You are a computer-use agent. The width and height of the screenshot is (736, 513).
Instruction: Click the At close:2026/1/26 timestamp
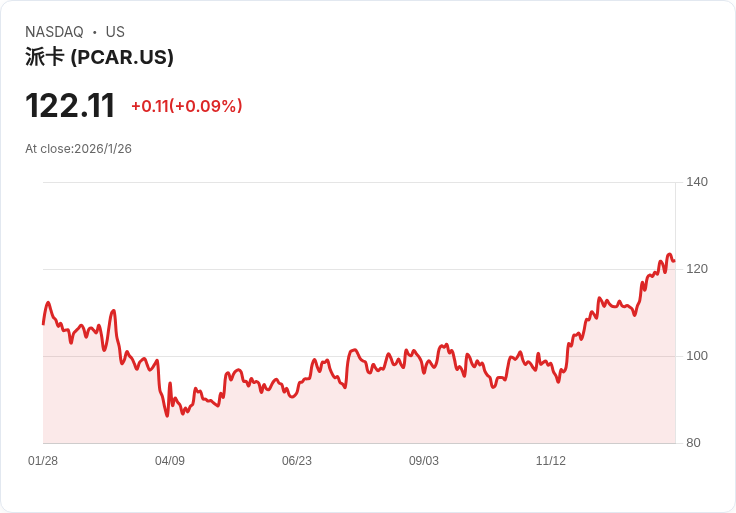[x=78, y=149]
